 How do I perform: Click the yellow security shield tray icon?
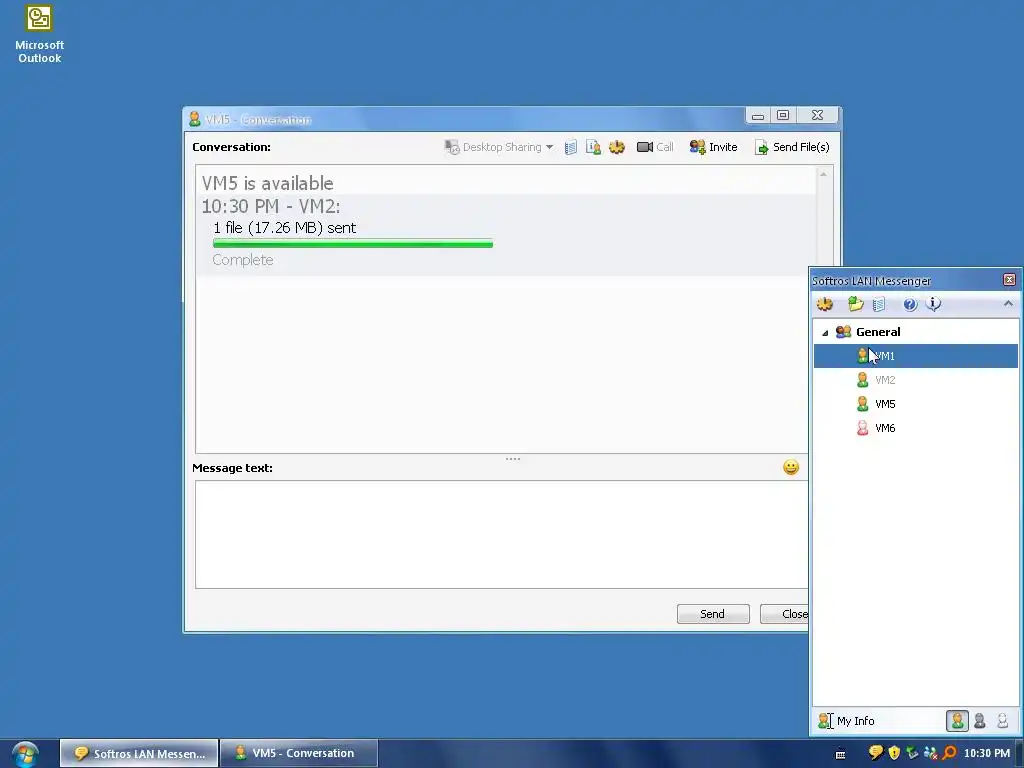coord(895,753)
